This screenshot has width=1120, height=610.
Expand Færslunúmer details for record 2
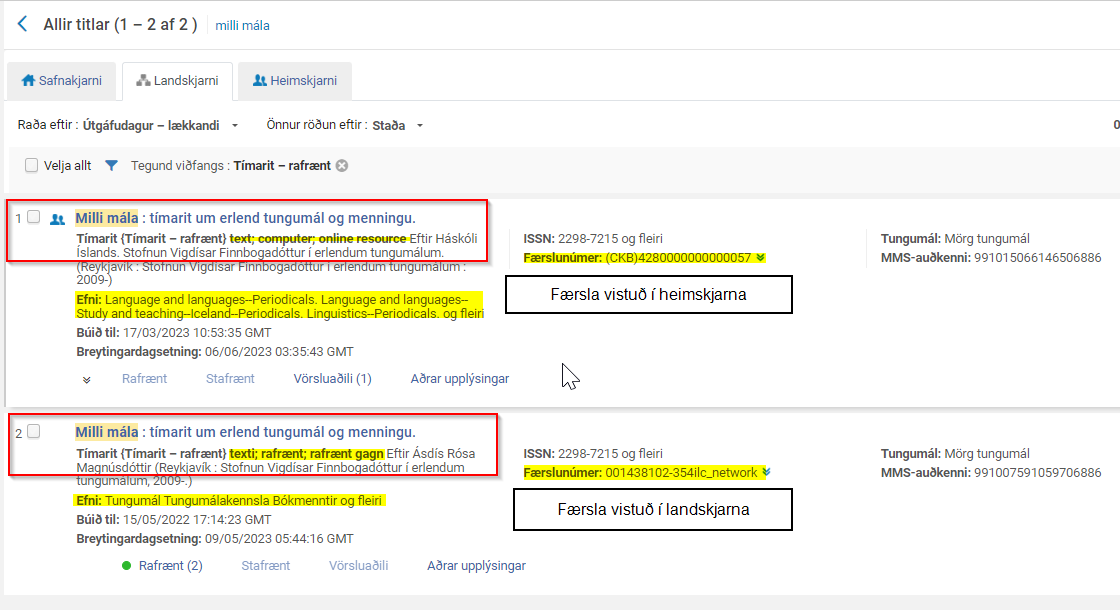[766, 472]
